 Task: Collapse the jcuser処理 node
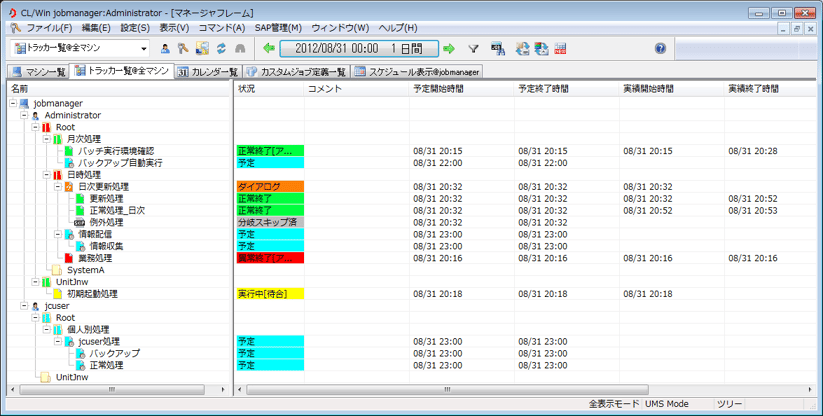[x=58, y=342]
